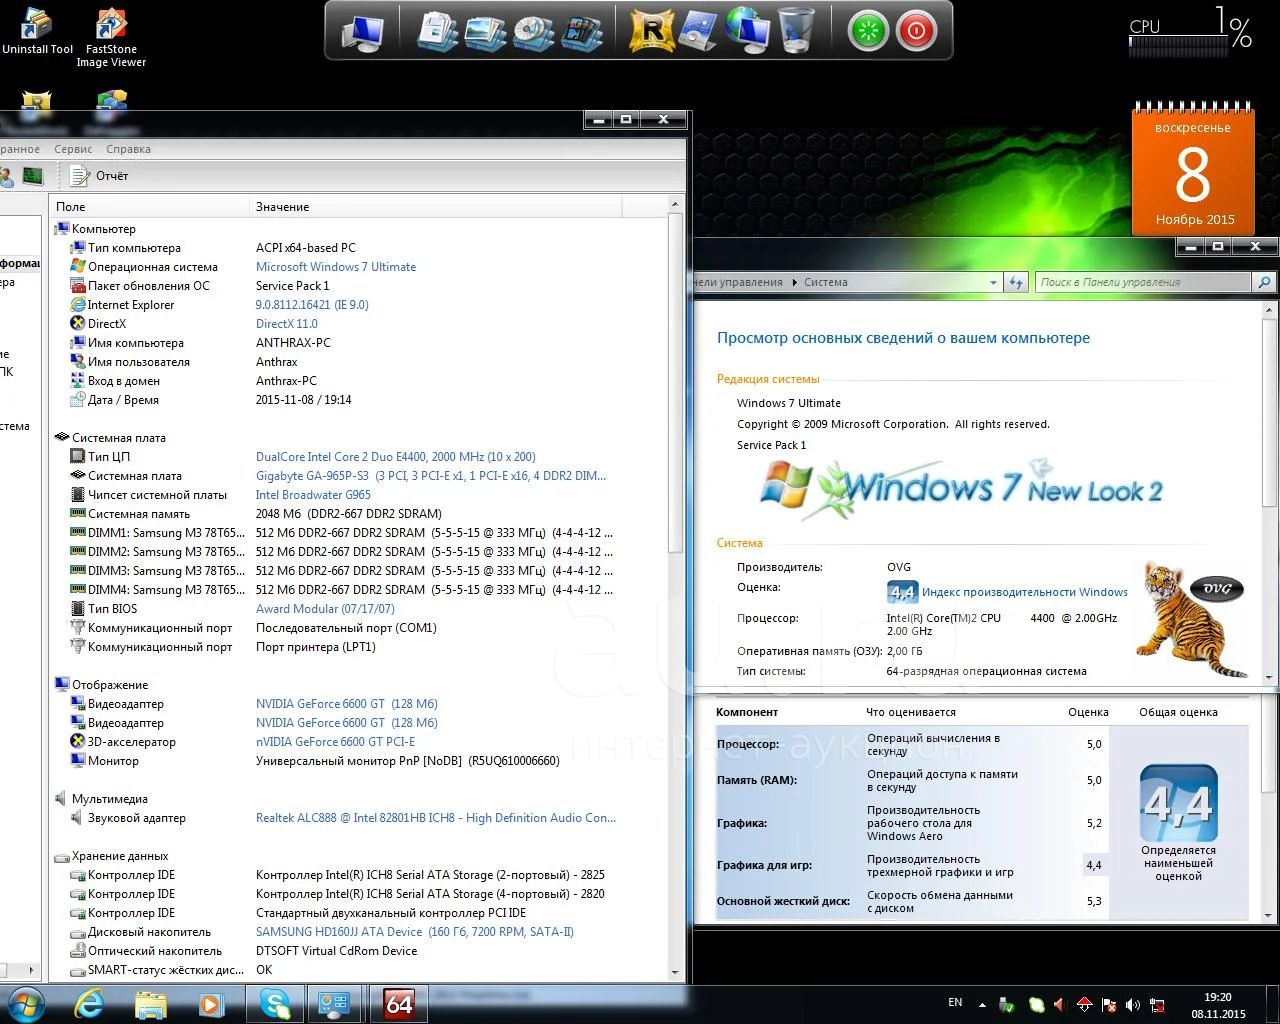The height and width of the screenshot is (1024, 1280).
Task: Open the Intel Broadwater G965 link
Action: pos(313,495)
